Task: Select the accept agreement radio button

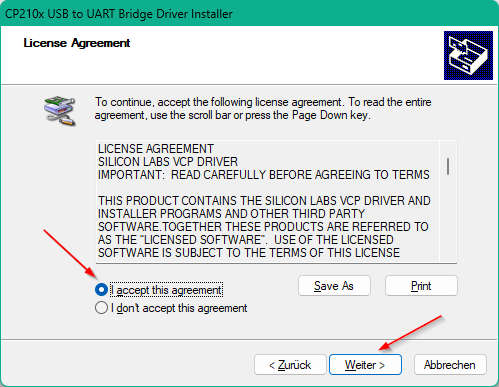Action: pos(101,290)
